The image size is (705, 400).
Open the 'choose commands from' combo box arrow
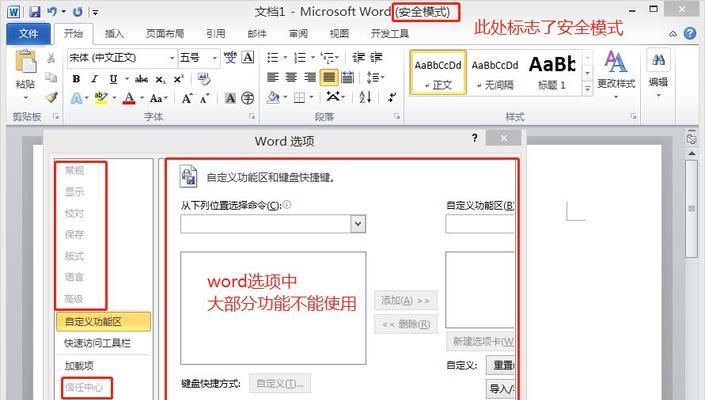pos(358,223)
